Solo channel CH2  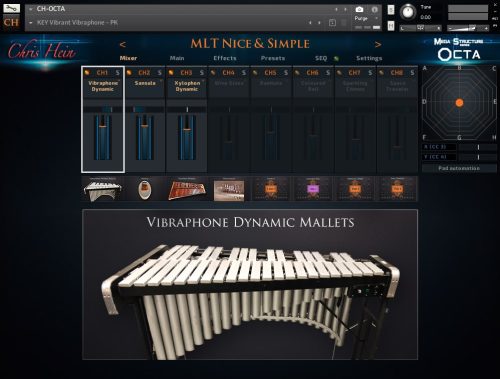(159, 72)
